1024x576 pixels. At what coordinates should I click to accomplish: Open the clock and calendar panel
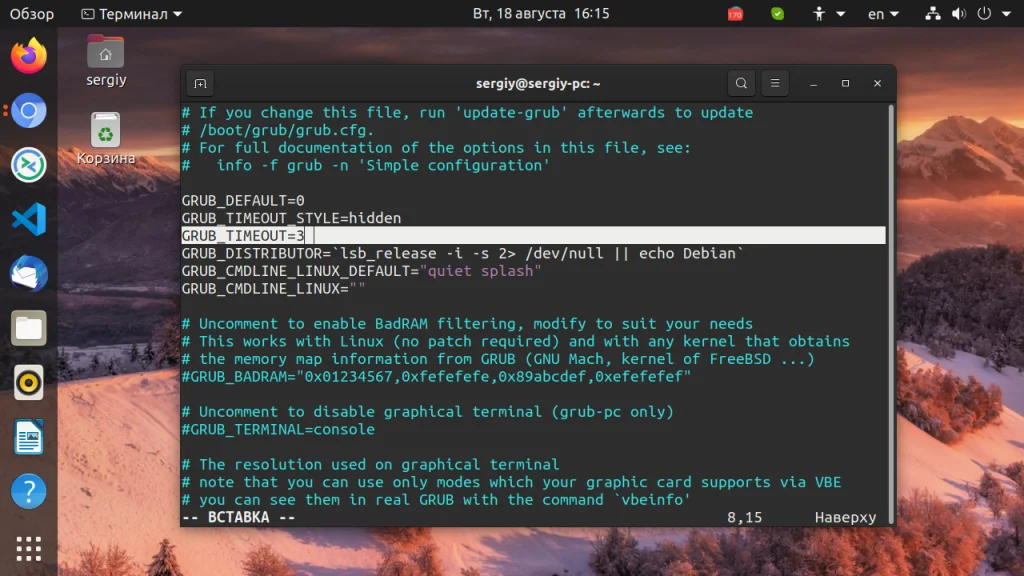pyautogui.click(x=541, y=14)
